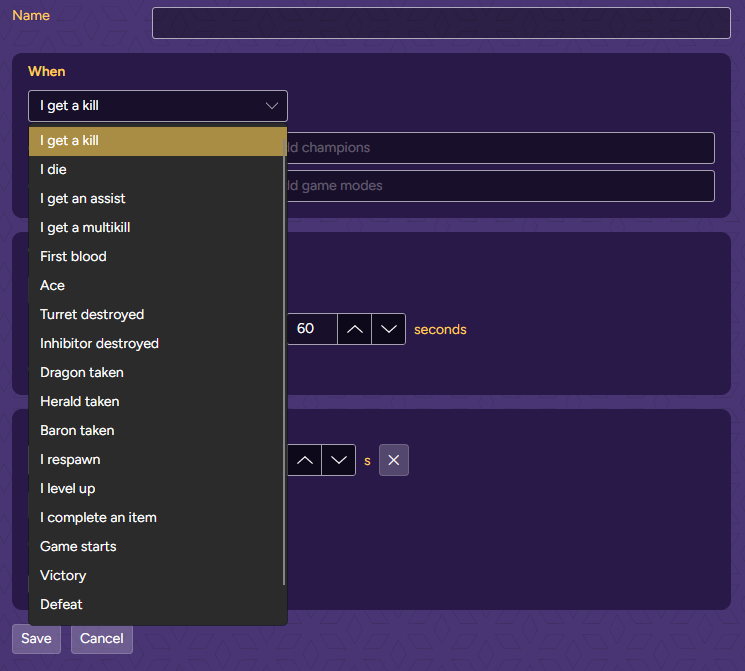Click the Save button

pos(36,639)
